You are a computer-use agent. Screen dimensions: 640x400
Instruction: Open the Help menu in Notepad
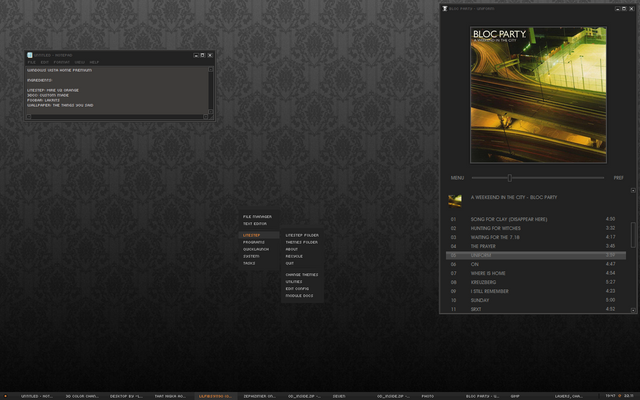(94, 62)
